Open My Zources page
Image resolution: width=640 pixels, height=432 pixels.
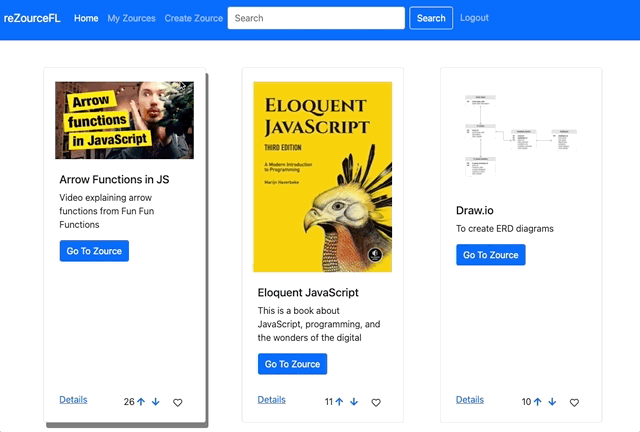[131, 18]
